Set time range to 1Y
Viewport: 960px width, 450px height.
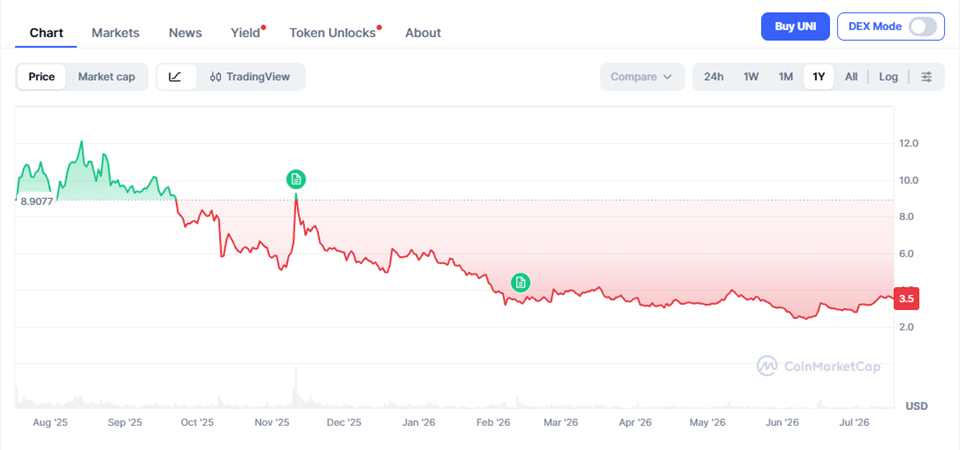pos(819,77)
